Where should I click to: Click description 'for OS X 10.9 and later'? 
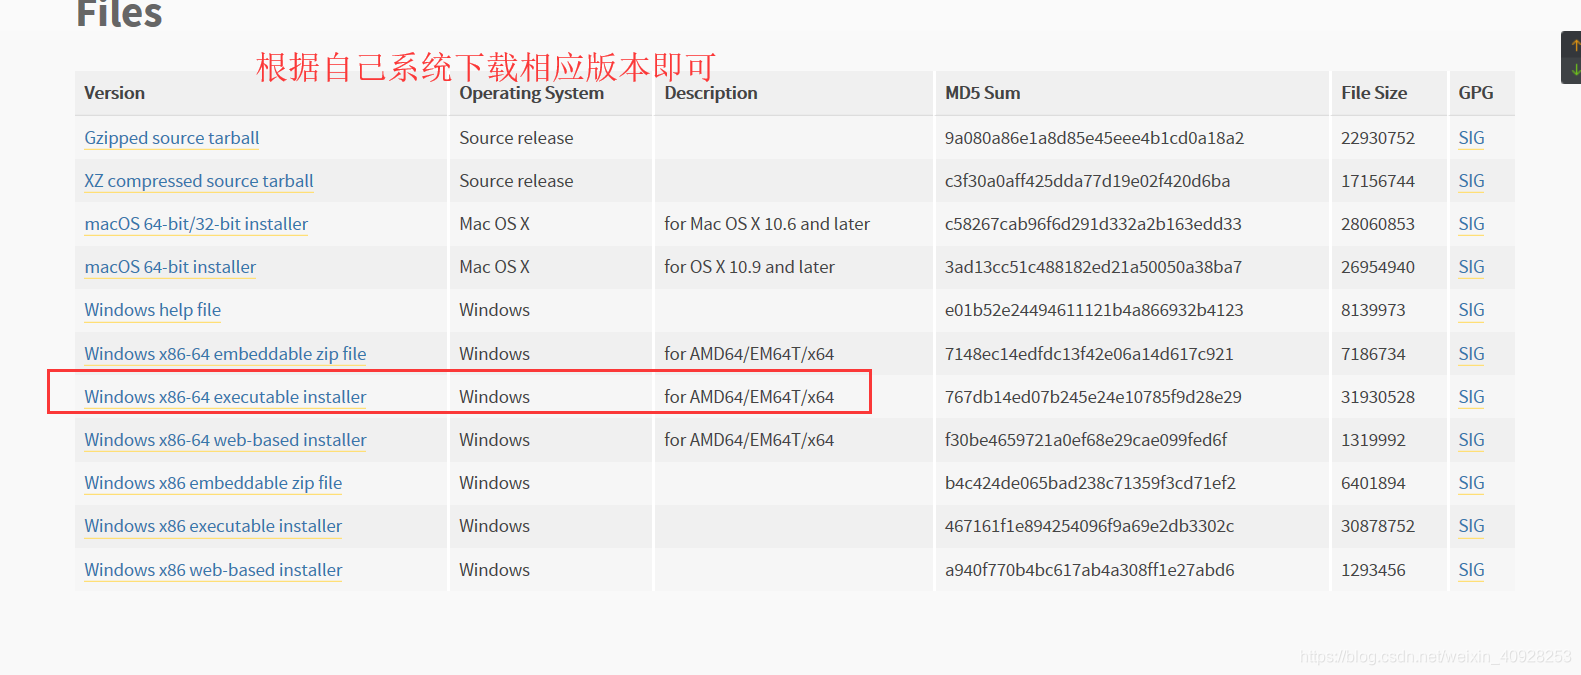click(749, 267)
